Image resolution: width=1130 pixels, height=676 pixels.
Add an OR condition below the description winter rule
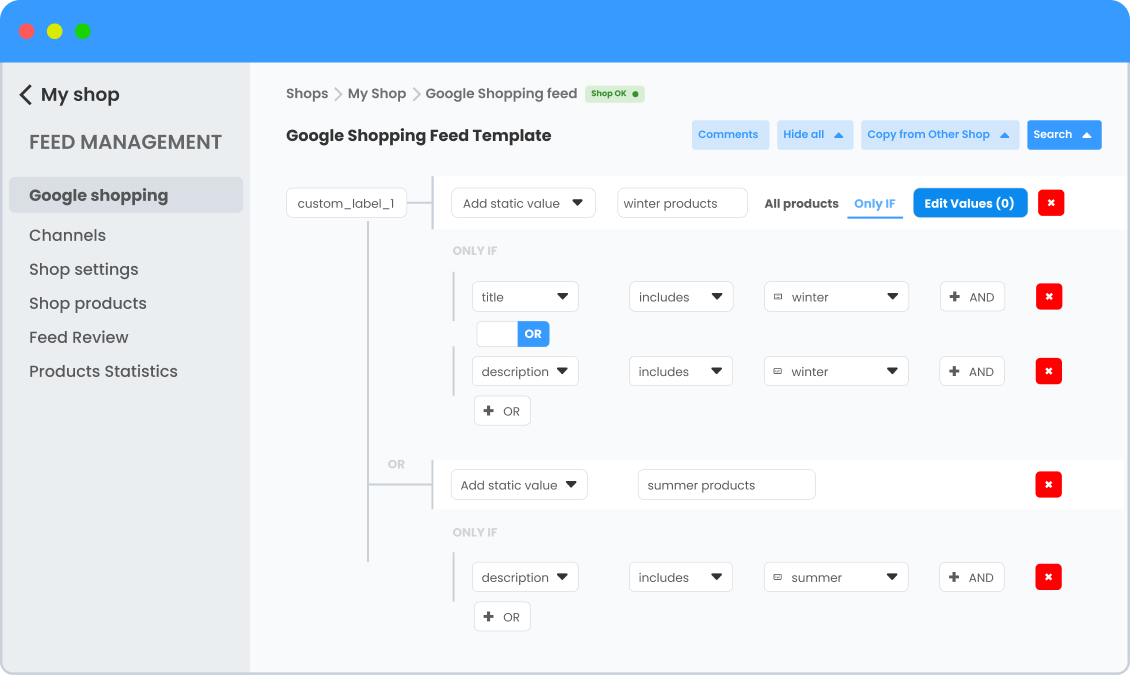[502, 410]
